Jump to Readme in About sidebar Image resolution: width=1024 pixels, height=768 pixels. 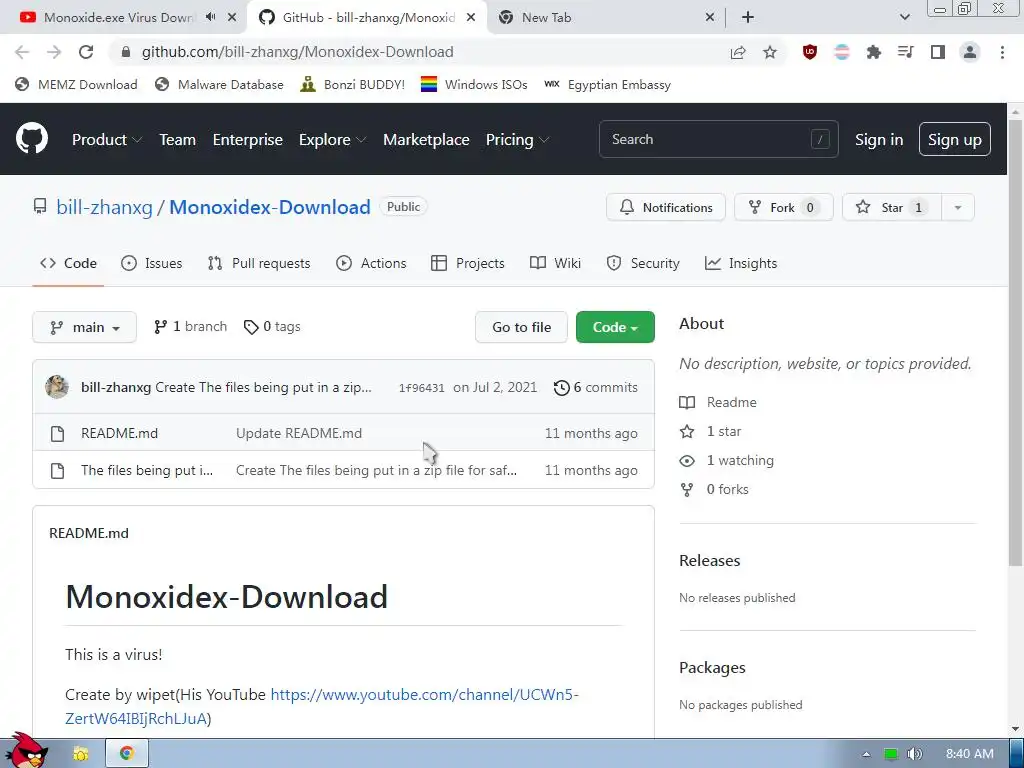tap(718, 402)
